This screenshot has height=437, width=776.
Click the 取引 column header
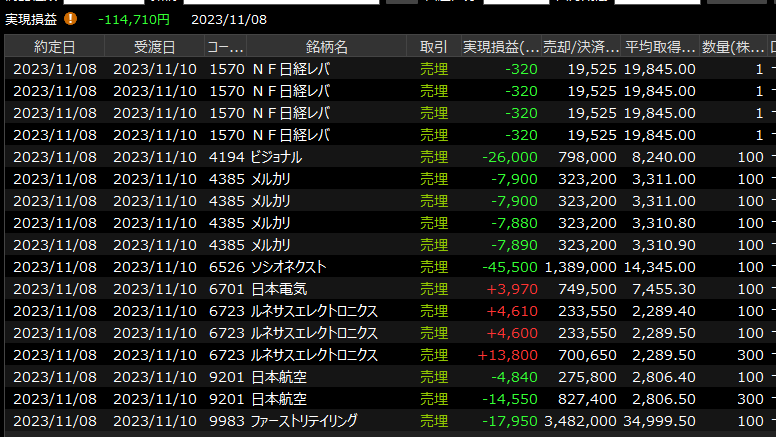(434, 47)
